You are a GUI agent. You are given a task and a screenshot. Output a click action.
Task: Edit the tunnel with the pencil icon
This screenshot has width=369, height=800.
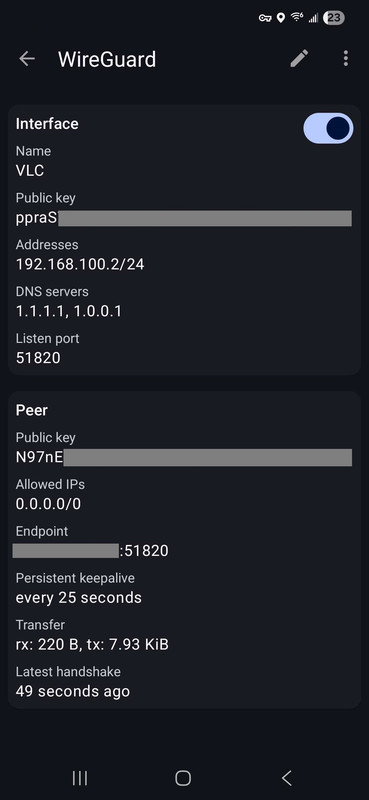click(299, 58)
